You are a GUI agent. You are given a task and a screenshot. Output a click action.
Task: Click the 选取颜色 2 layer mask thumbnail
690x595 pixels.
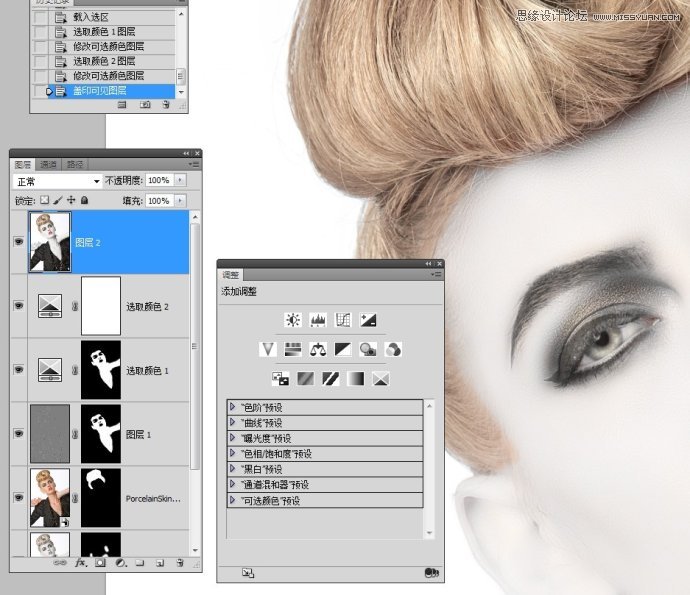coord(100,306)
